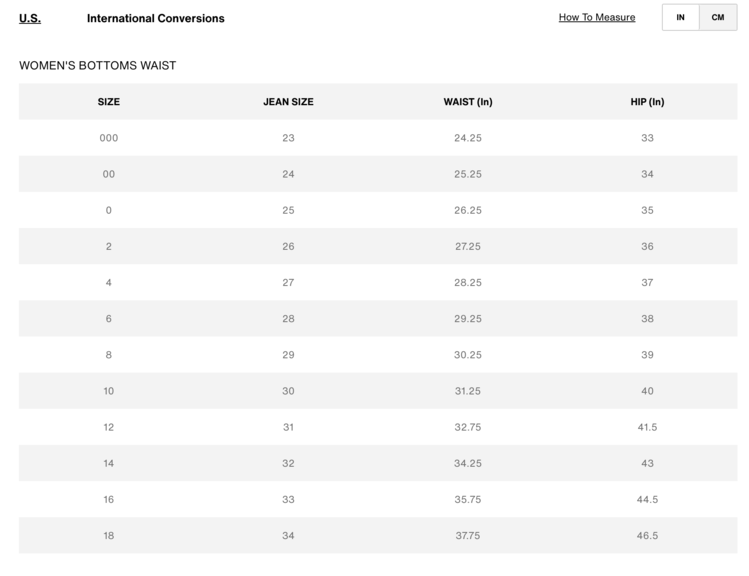Open the International Conversions tab
749x576 pixels.
(155, 18)
